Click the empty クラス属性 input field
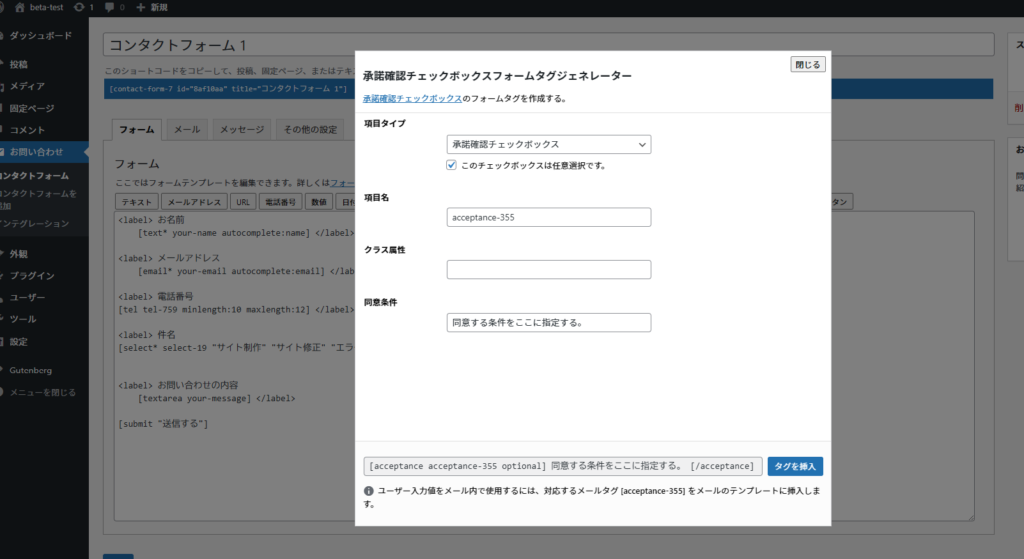 (548, 270)
